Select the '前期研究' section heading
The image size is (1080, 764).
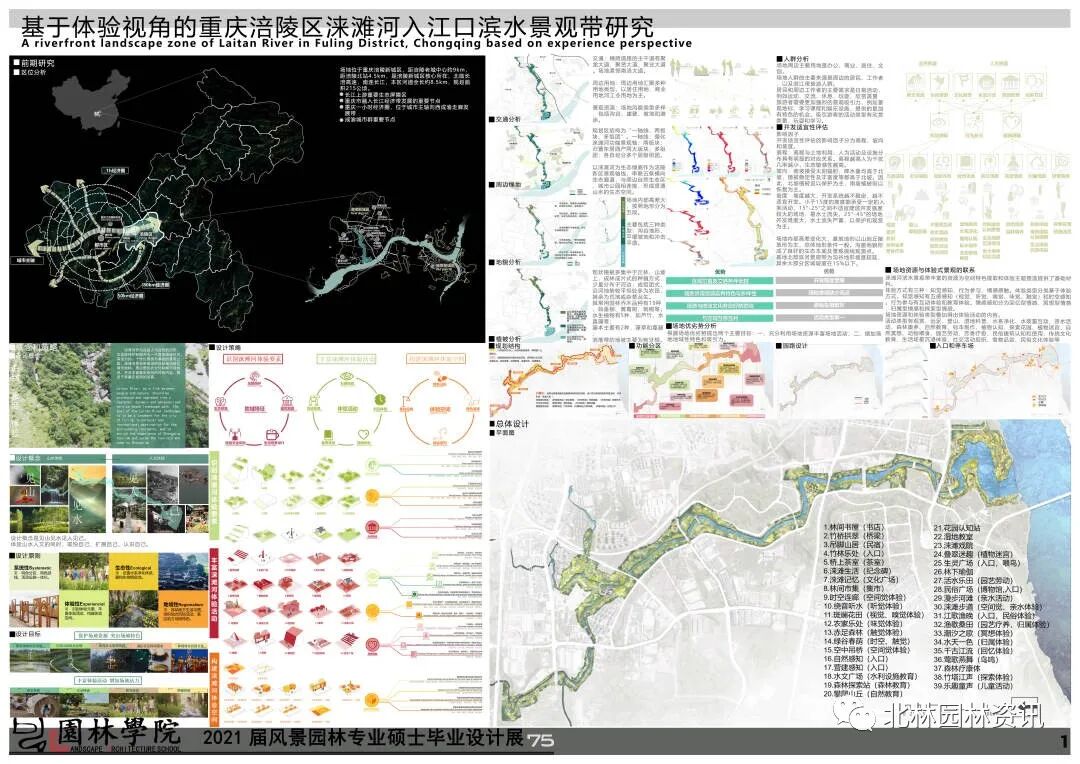click(x=34, y=63)
